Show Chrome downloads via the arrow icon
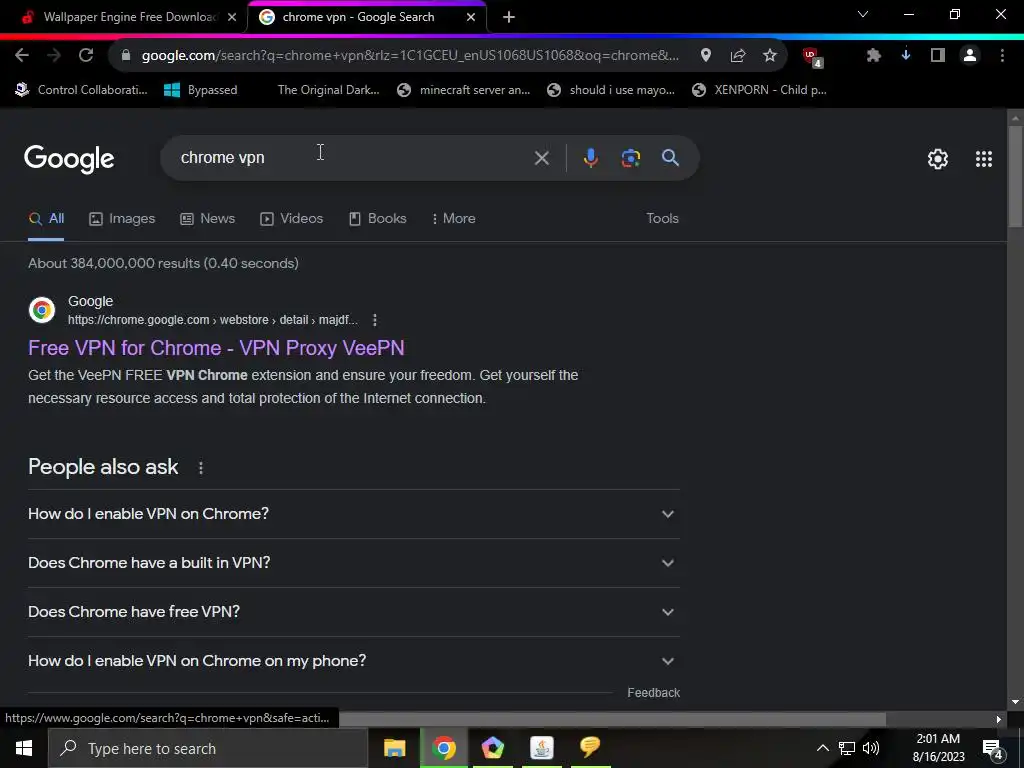This screenshot has height=768, width=1024. pos(906,56)
